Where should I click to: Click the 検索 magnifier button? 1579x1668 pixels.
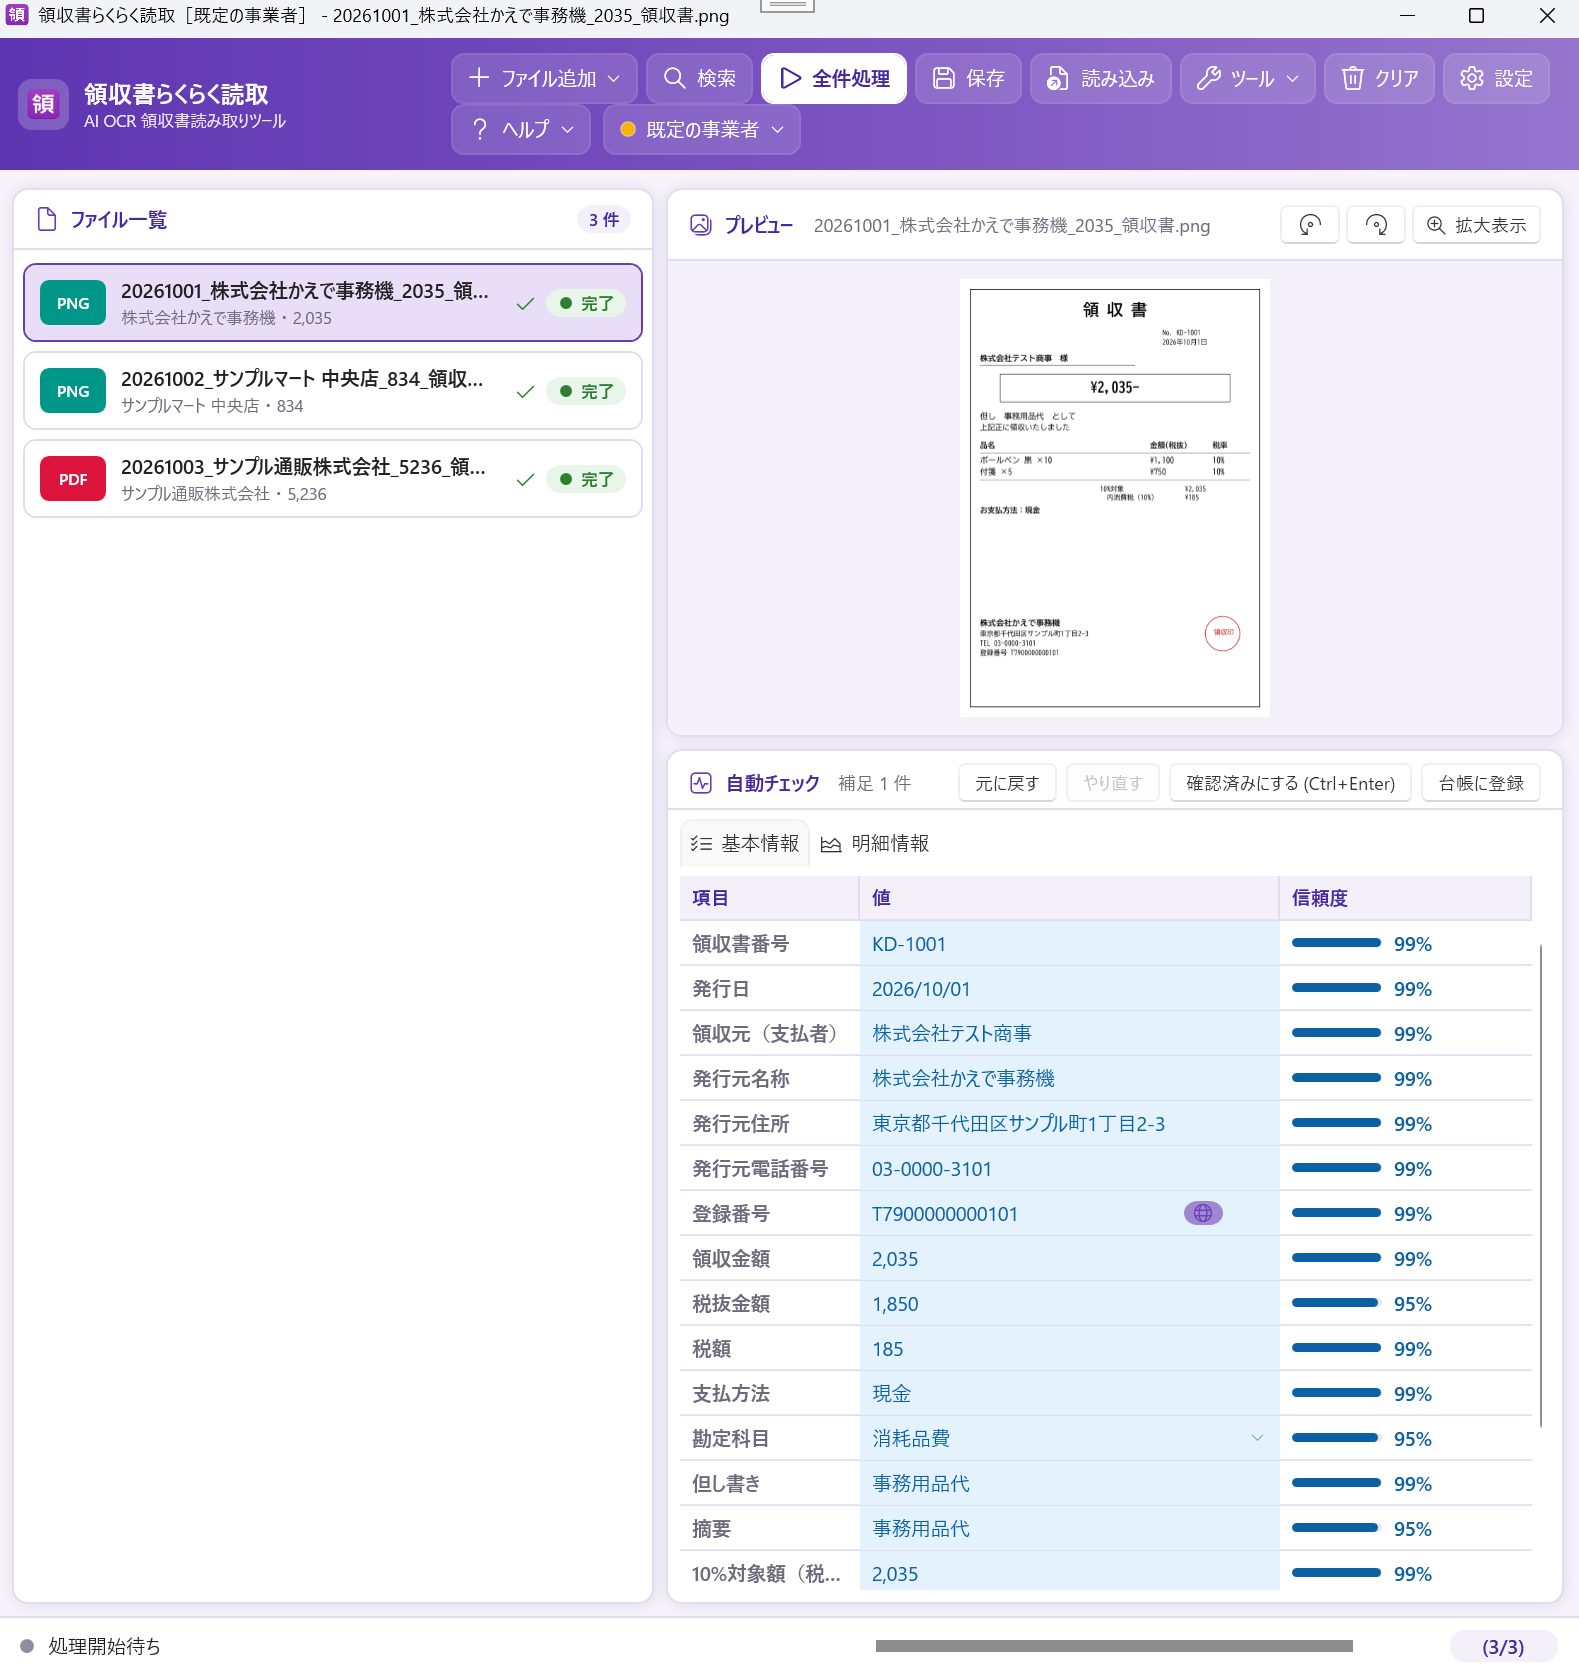point(699,78)
